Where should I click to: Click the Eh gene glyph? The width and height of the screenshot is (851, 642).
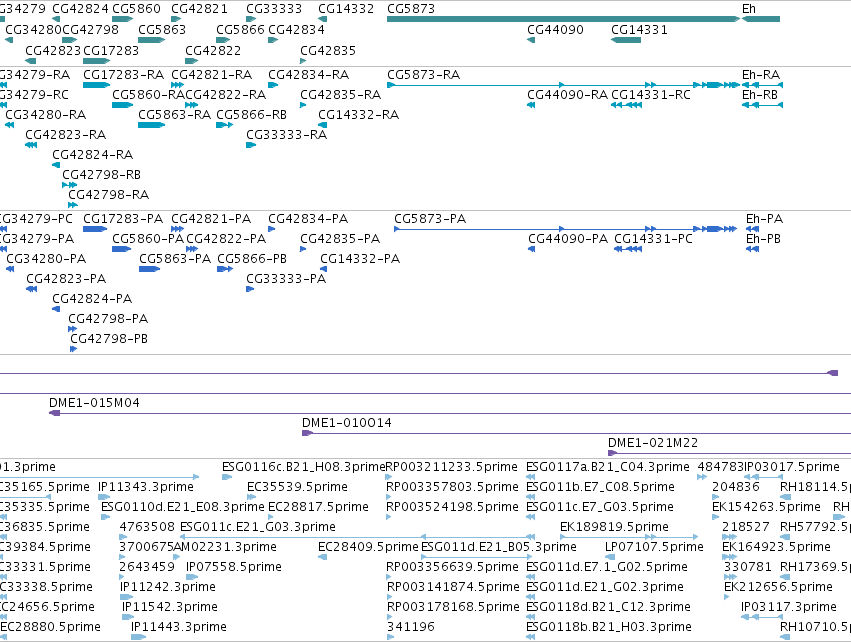coord(761,19)
